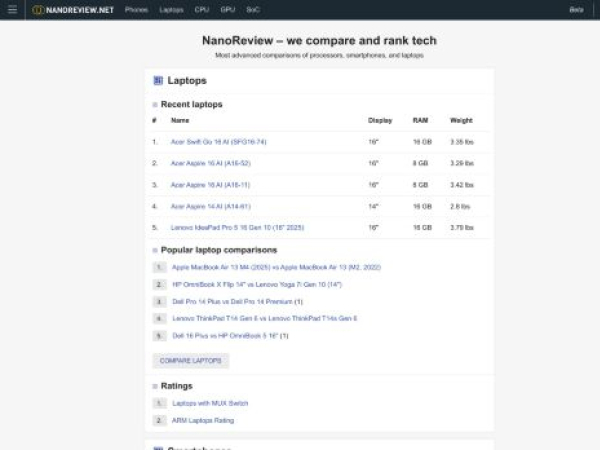Open ThinkPad T14 Gen 6 vs T14s comparison
600x450 pixels.
(264, 318)
